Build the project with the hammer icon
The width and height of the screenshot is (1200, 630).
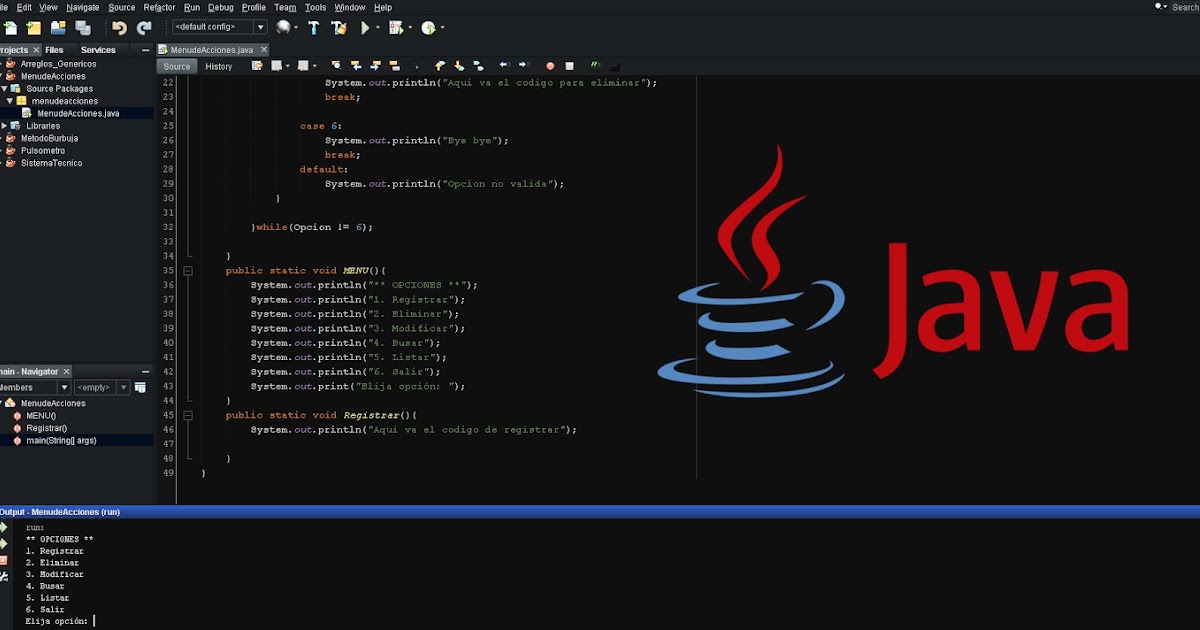[x=313, y=28]
